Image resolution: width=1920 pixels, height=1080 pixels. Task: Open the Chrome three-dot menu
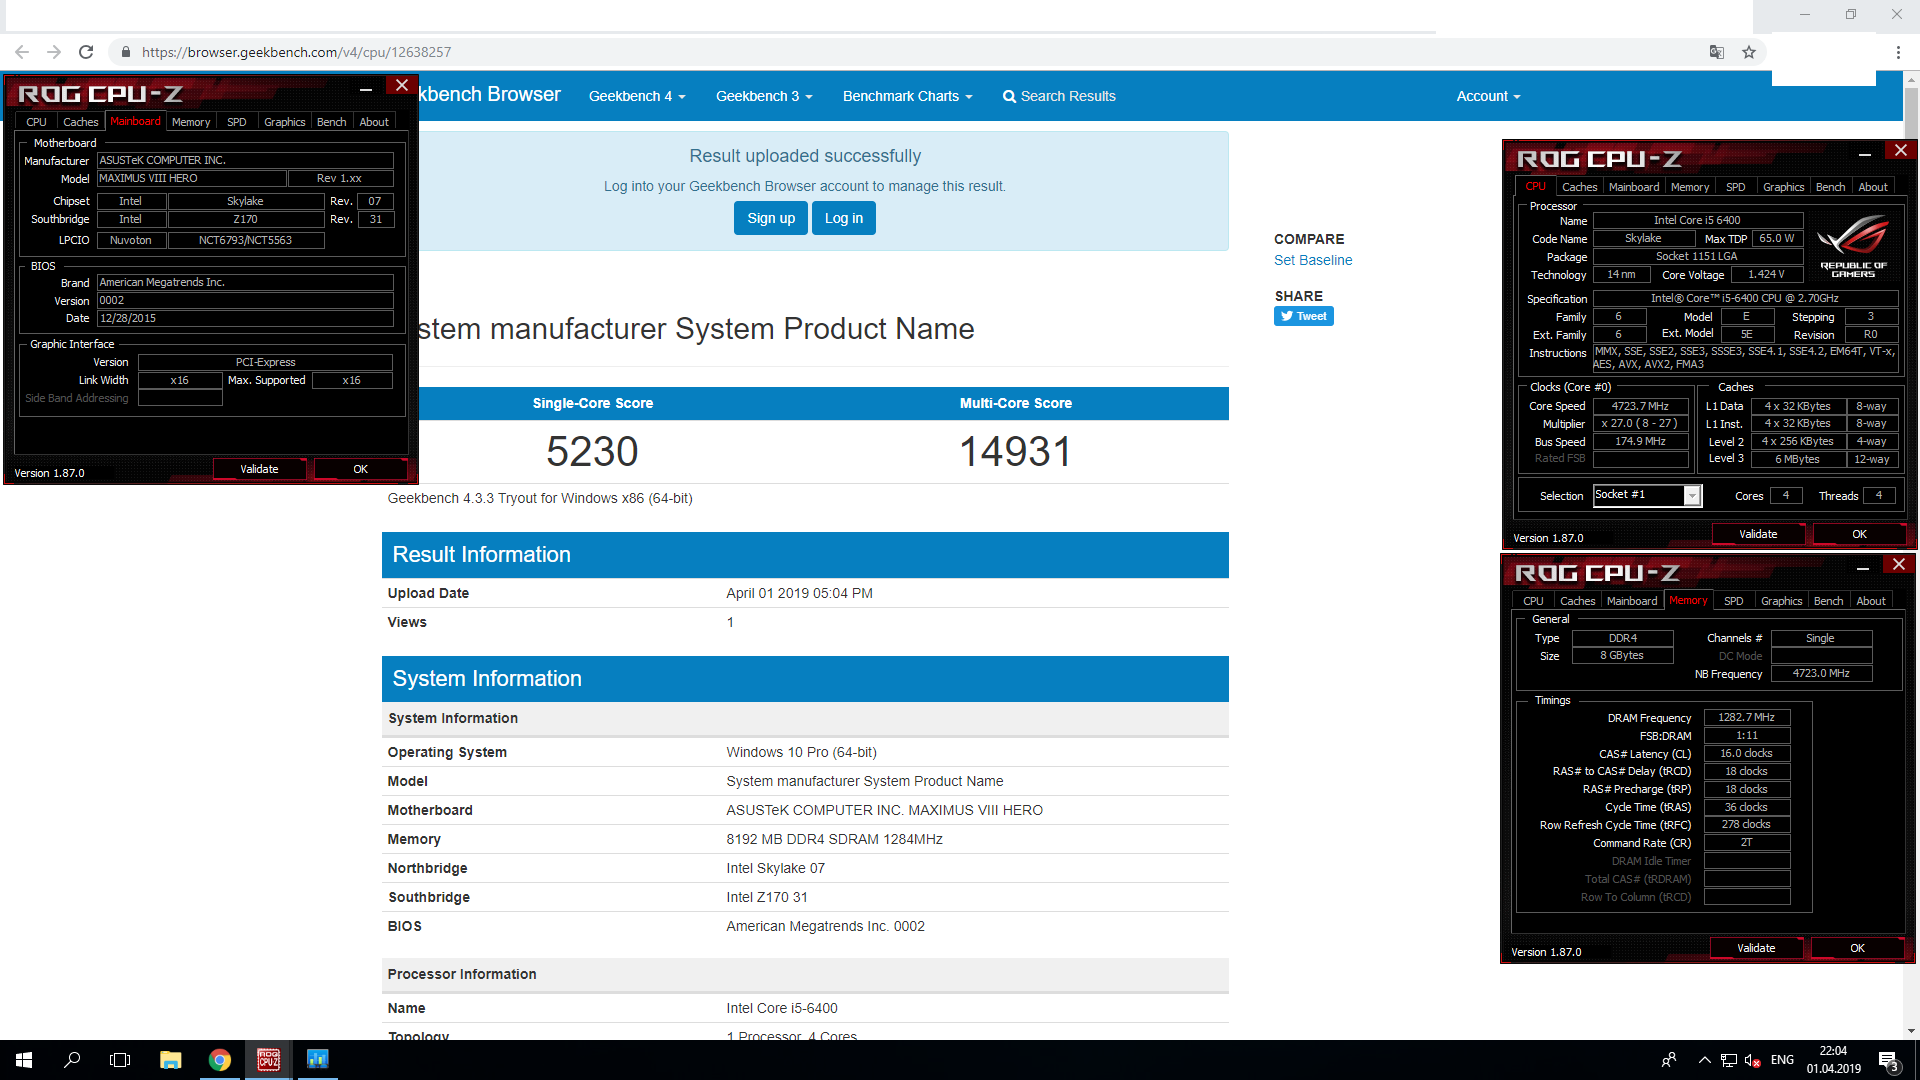tap(1898, 52)
